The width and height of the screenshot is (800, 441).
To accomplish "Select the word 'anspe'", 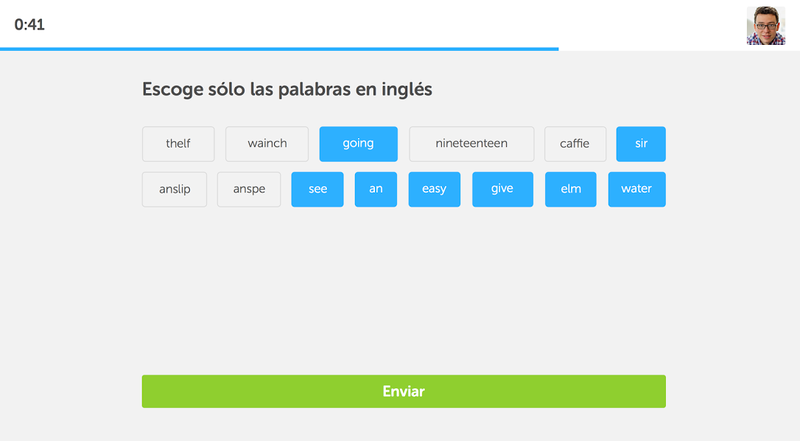I will (x=249, y=189).
